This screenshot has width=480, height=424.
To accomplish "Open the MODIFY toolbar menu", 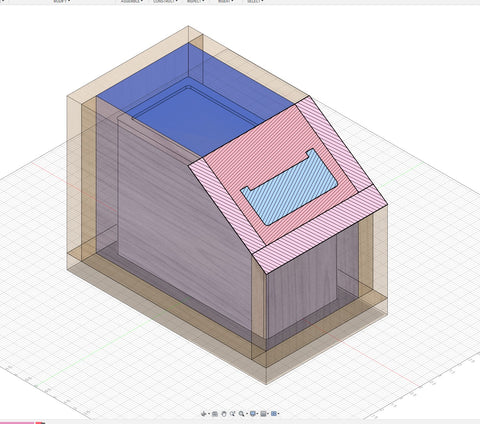I will pos(61,1).
